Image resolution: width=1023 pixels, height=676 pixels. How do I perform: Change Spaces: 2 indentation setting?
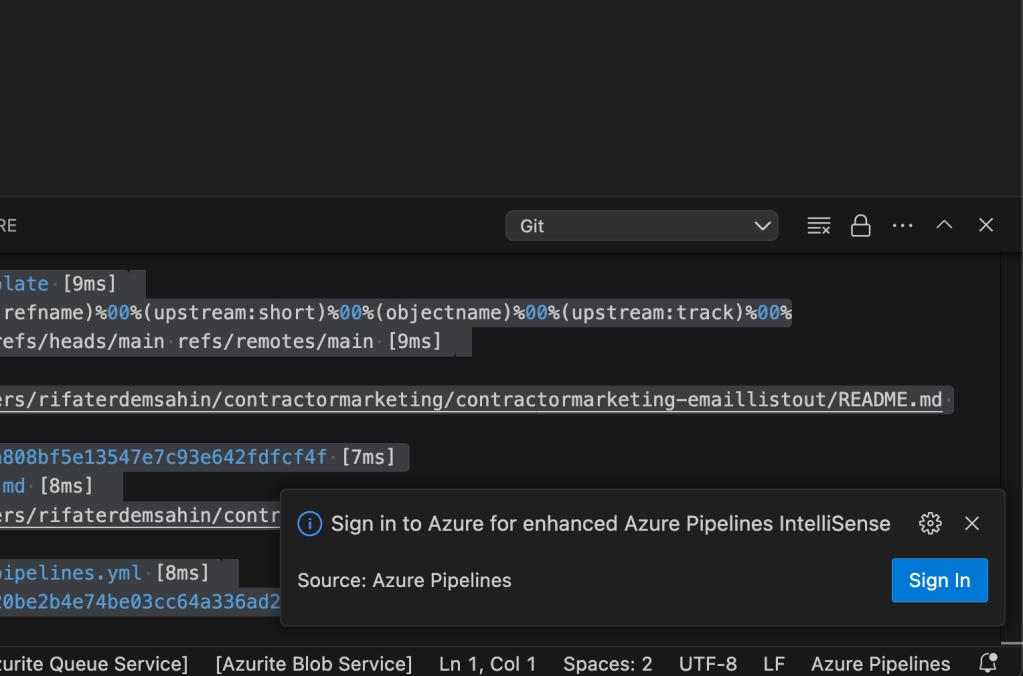607,664
